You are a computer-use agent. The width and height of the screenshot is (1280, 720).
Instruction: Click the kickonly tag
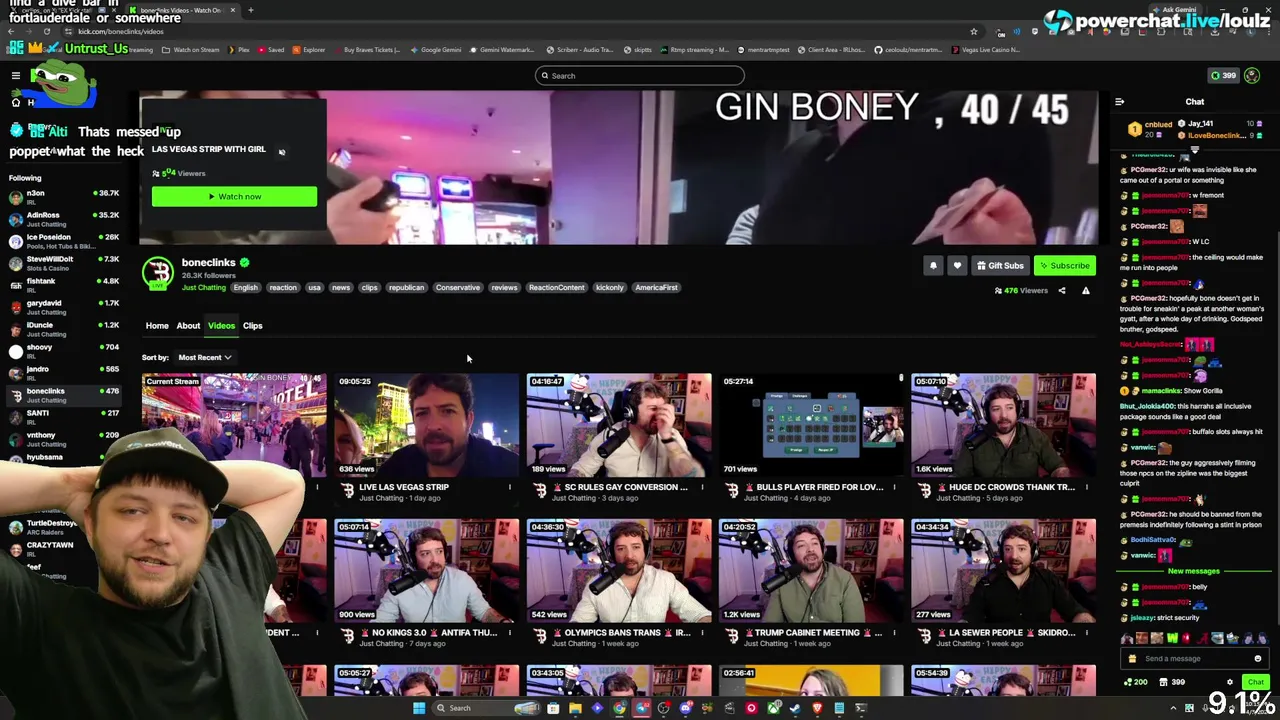click(609, 288)
